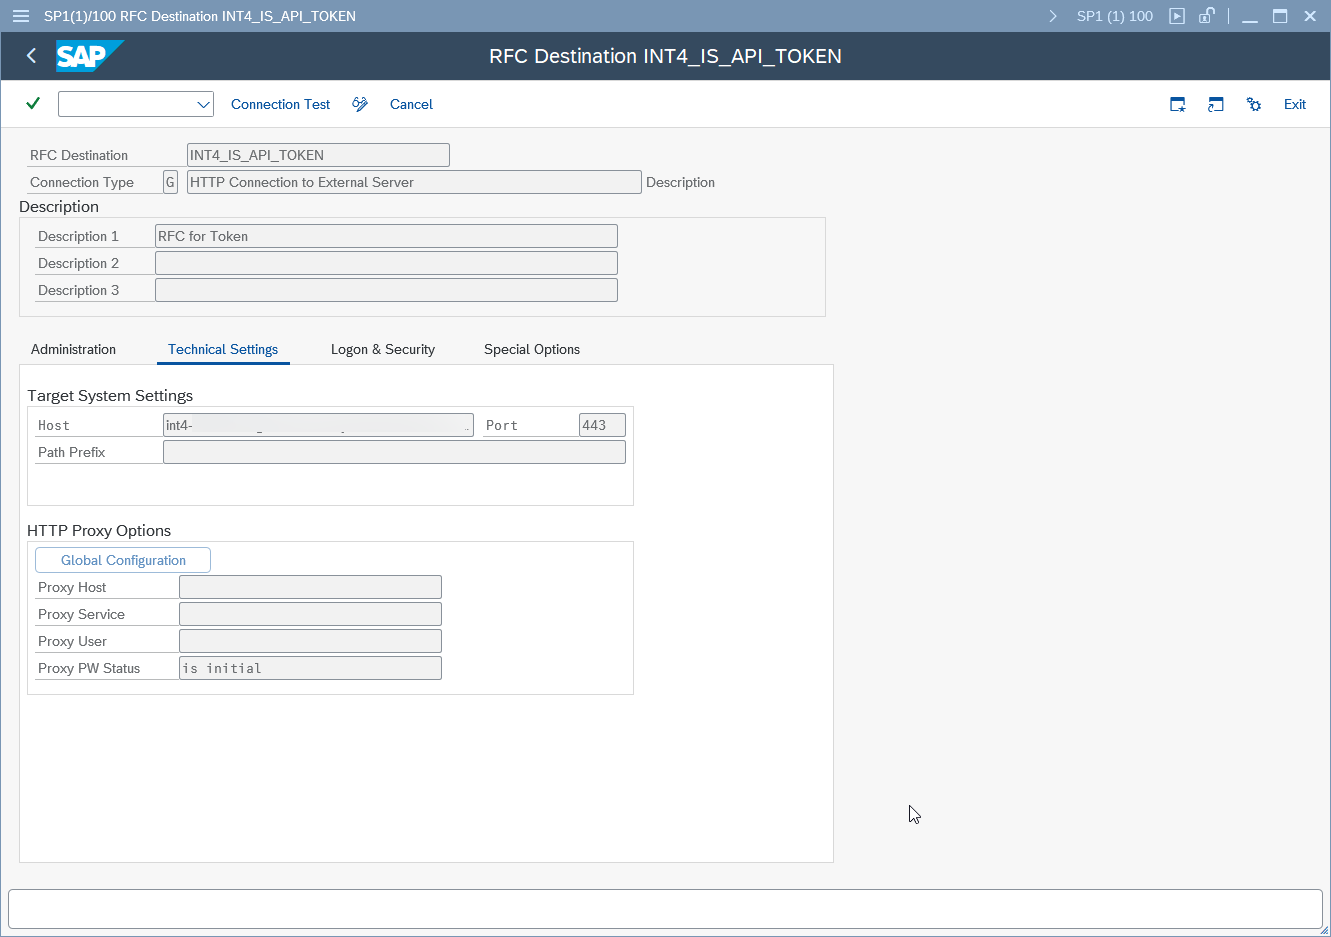Click the Proxy Host input field
1331x937 pixels.
coord(310,587)
